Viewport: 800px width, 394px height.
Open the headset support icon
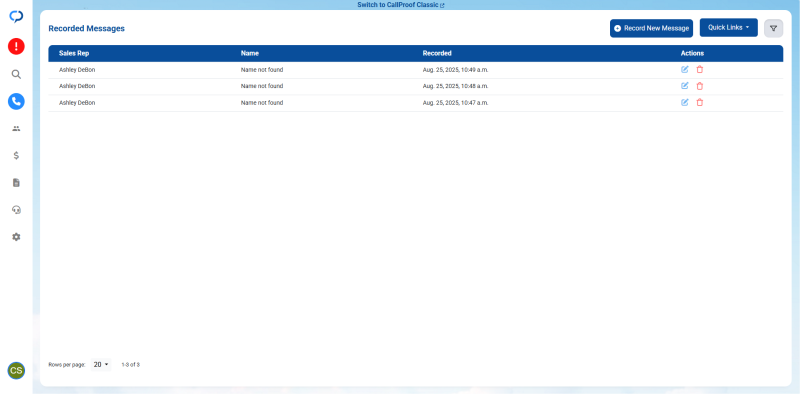(16, 210)
